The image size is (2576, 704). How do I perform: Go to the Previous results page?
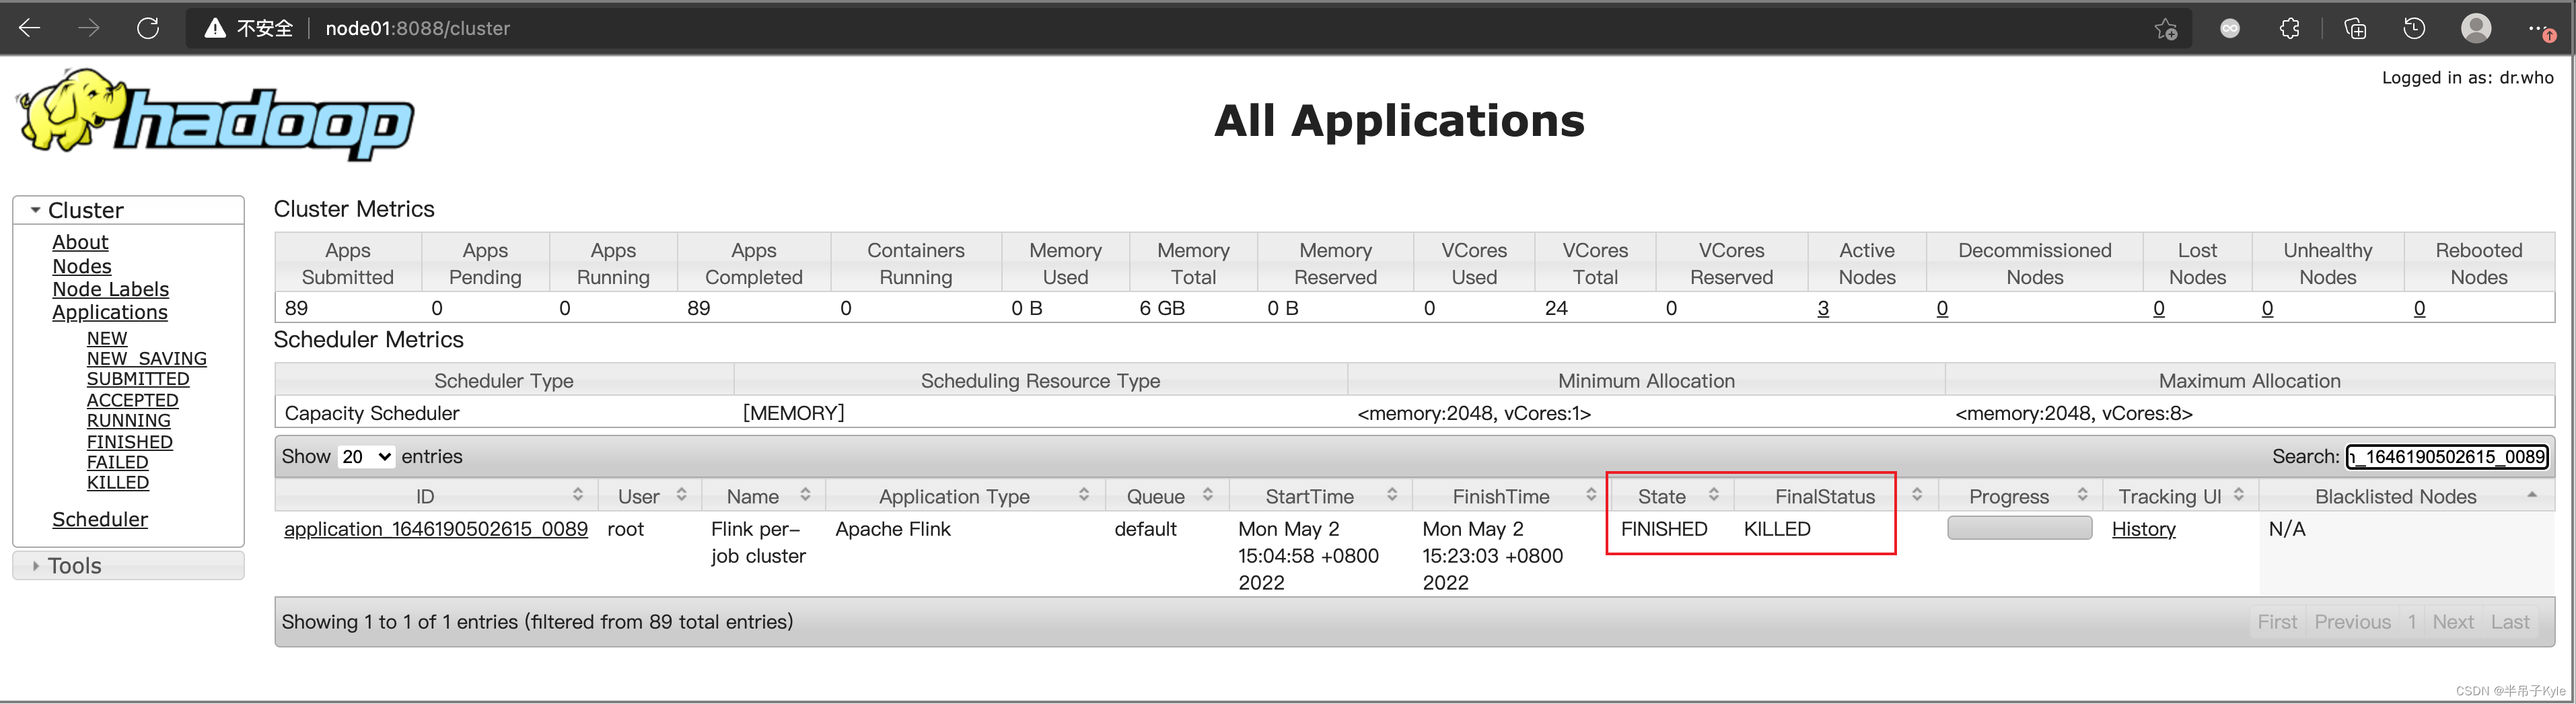[x=2352, y=622]
